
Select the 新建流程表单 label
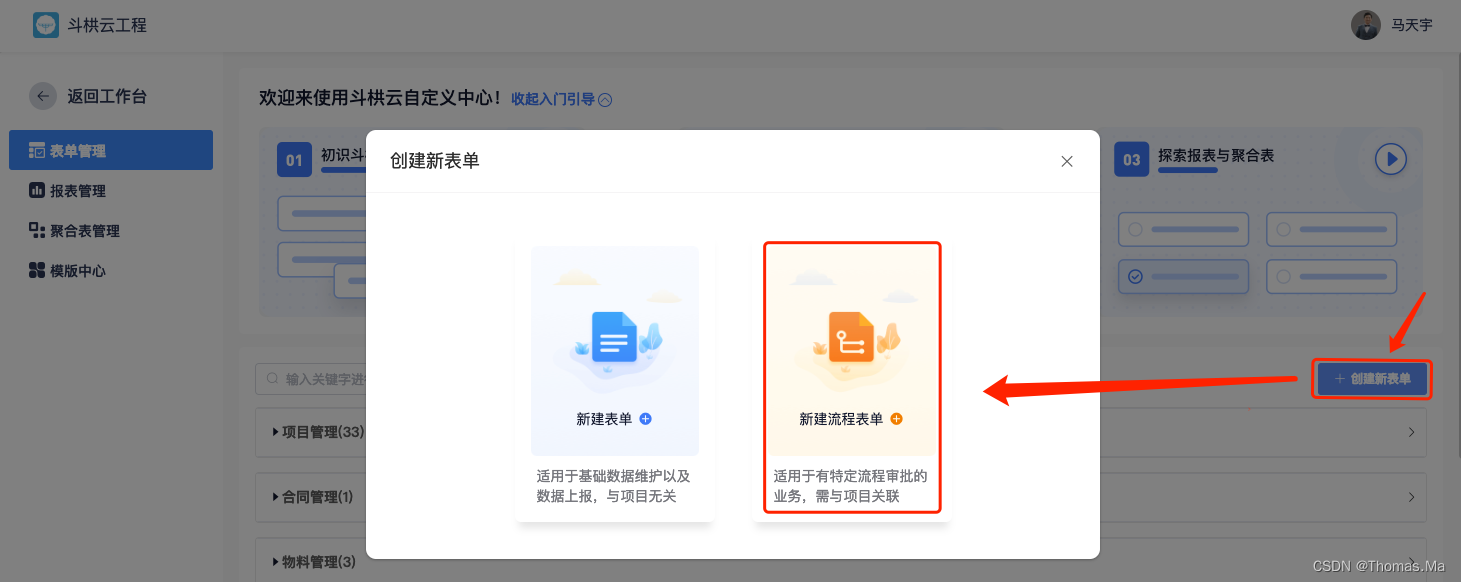coord(841,419)
